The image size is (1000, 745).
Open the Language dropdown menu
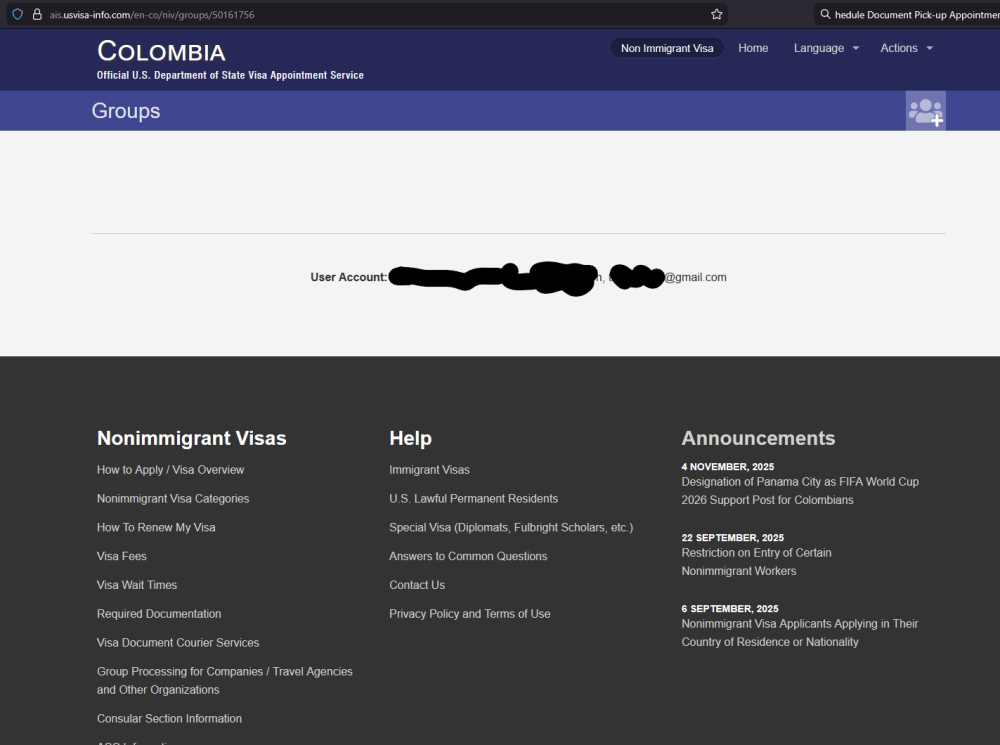point(819,47)
